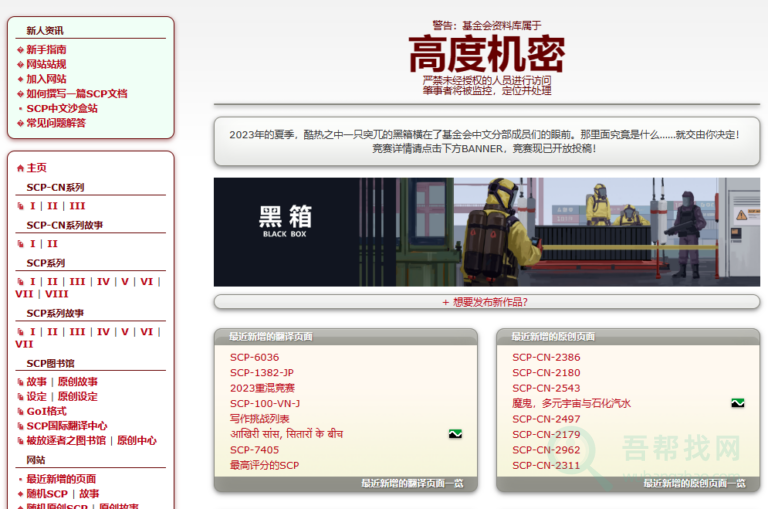Open 随机SCP link in sidebar
Viewport: 768px width, 509px height.
tap(49, 493)
